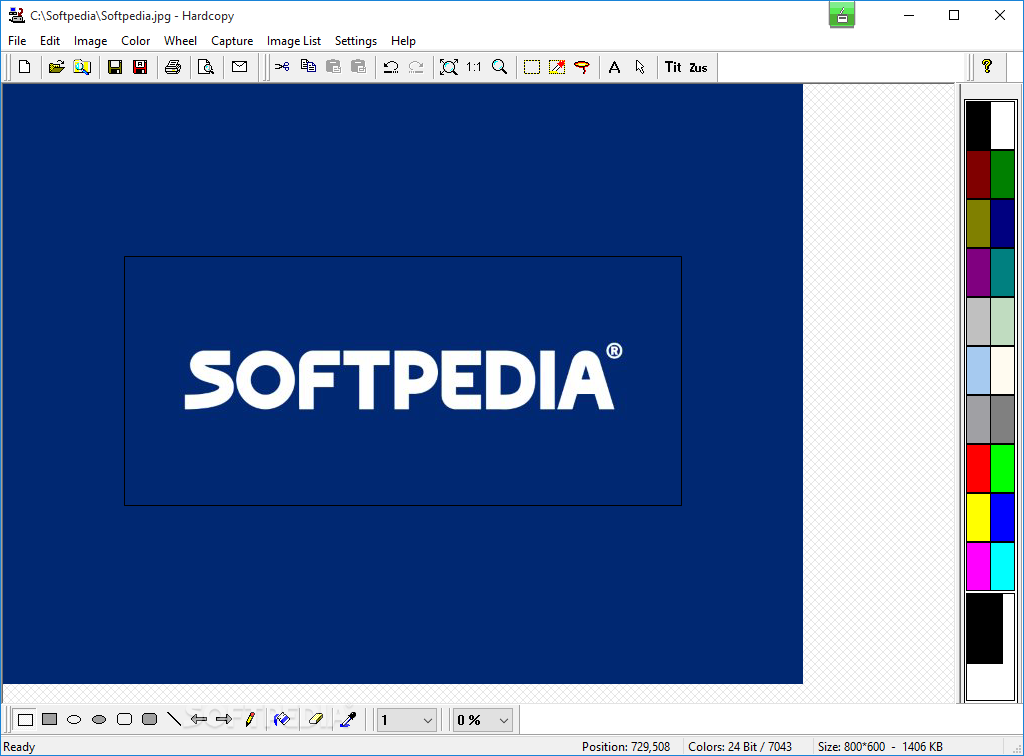Select the filled ellipse drawing tool
This screenshot has height=756, width=1024.
(x=99, y=719)
